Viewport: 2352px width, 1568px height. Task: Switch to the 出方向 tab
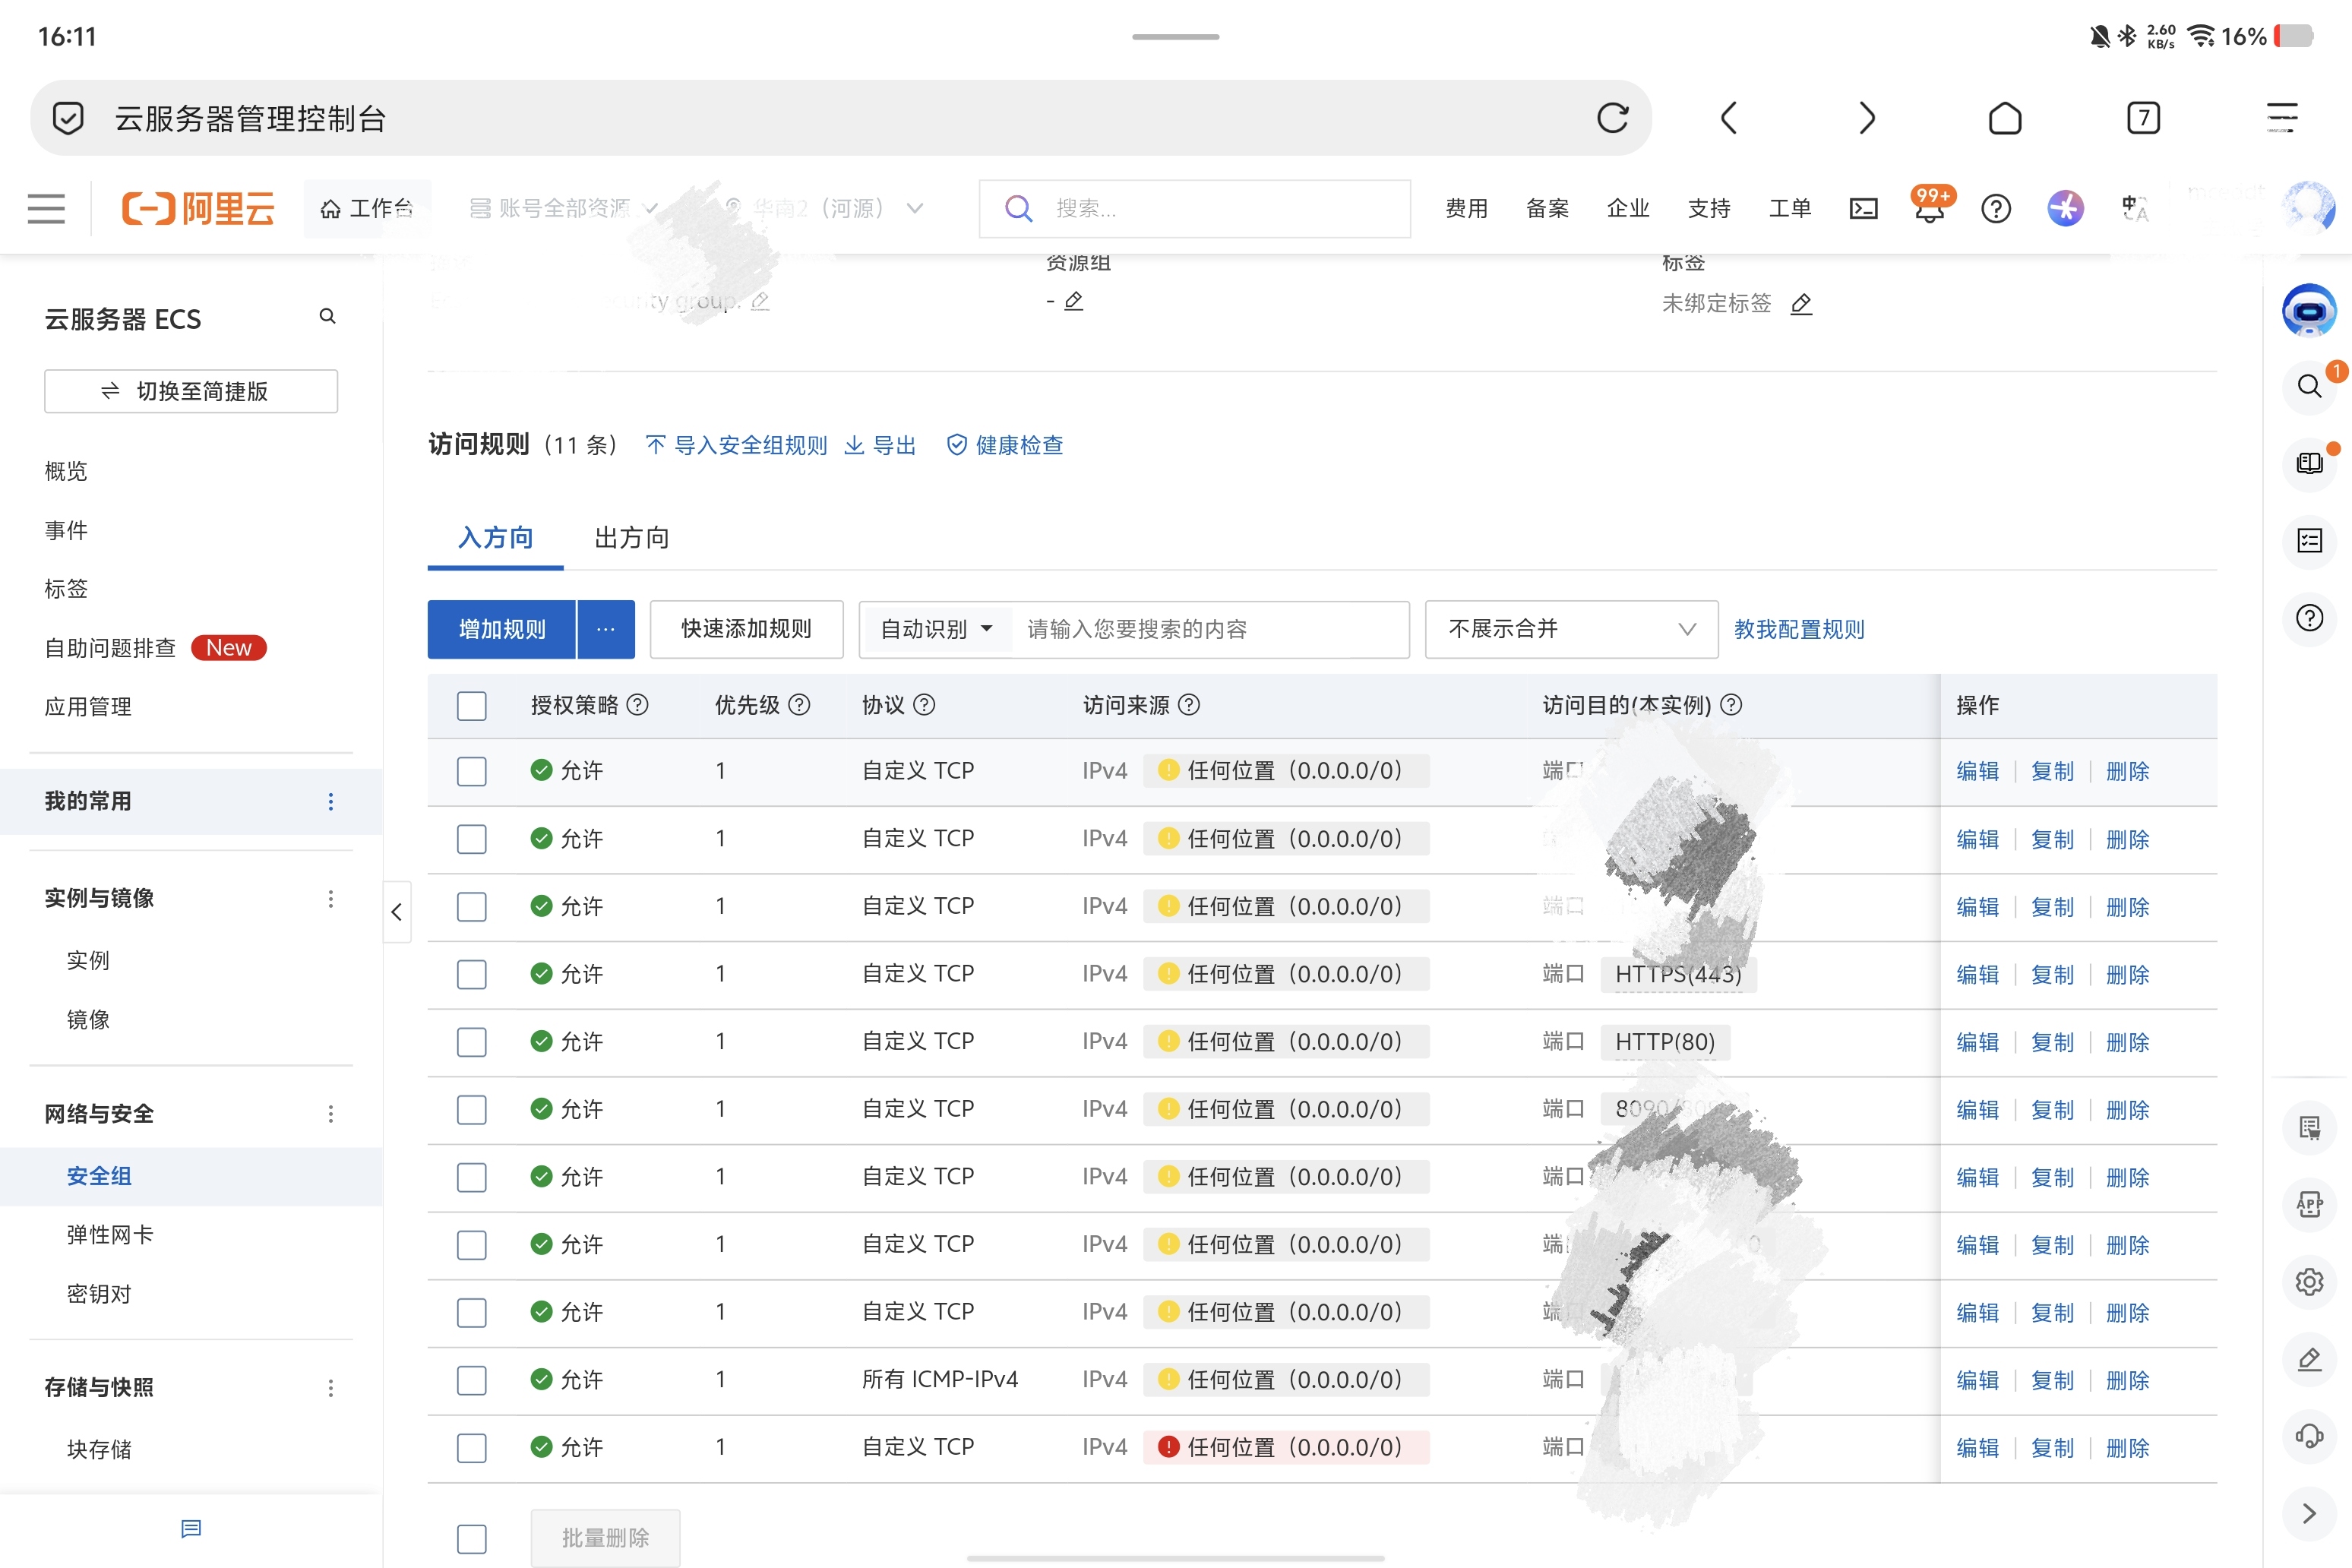pos(631,538)
